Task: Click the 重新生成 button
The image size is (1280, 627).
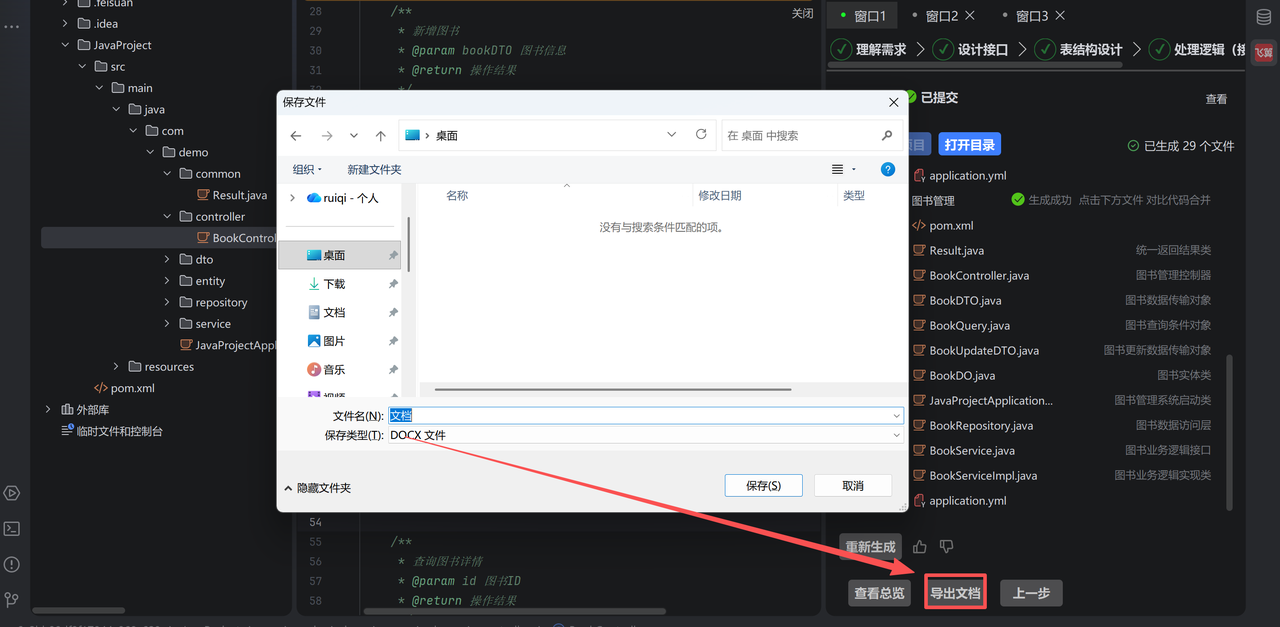Action: point(870,547)
